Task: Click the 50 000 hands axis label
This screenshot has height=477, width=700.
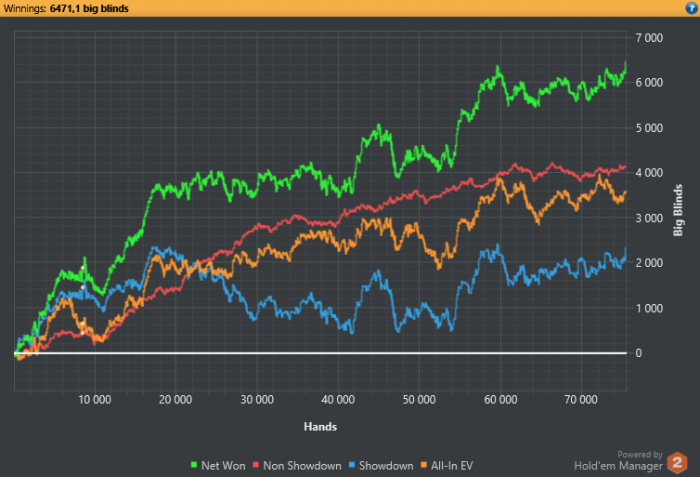Action: coord(419,400)
